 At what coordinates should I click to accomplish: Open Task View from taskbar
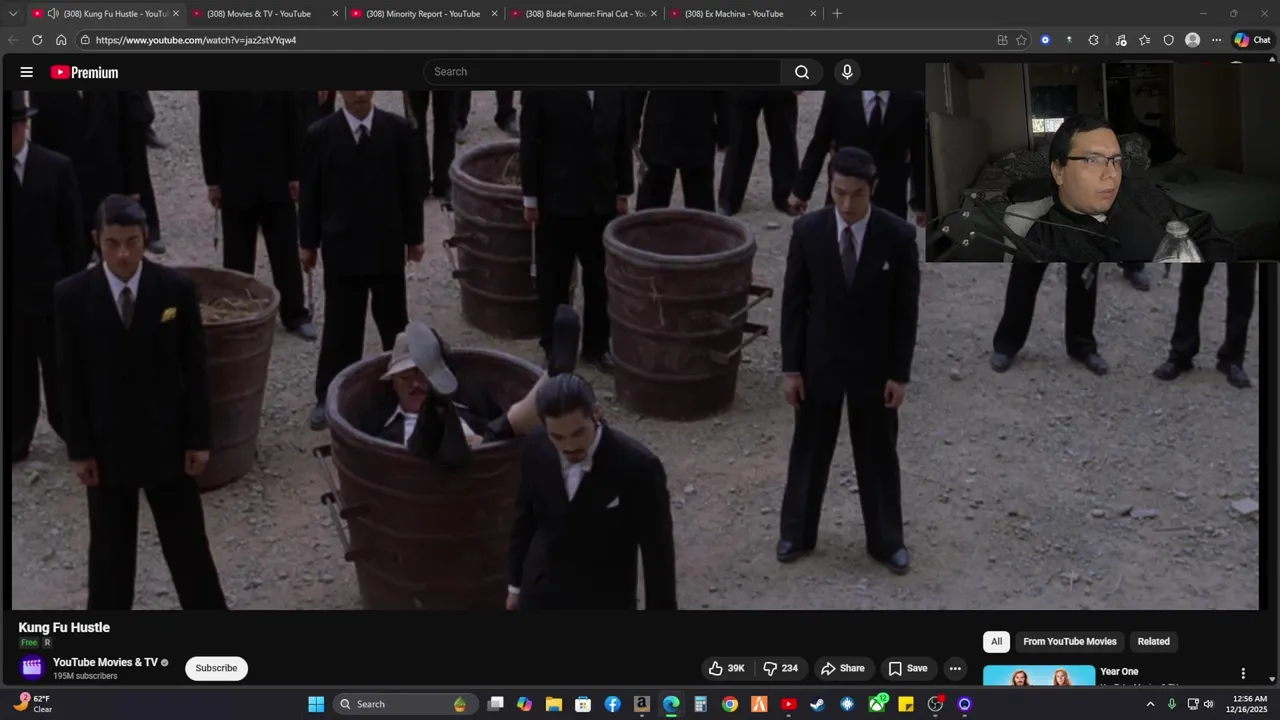495,704
